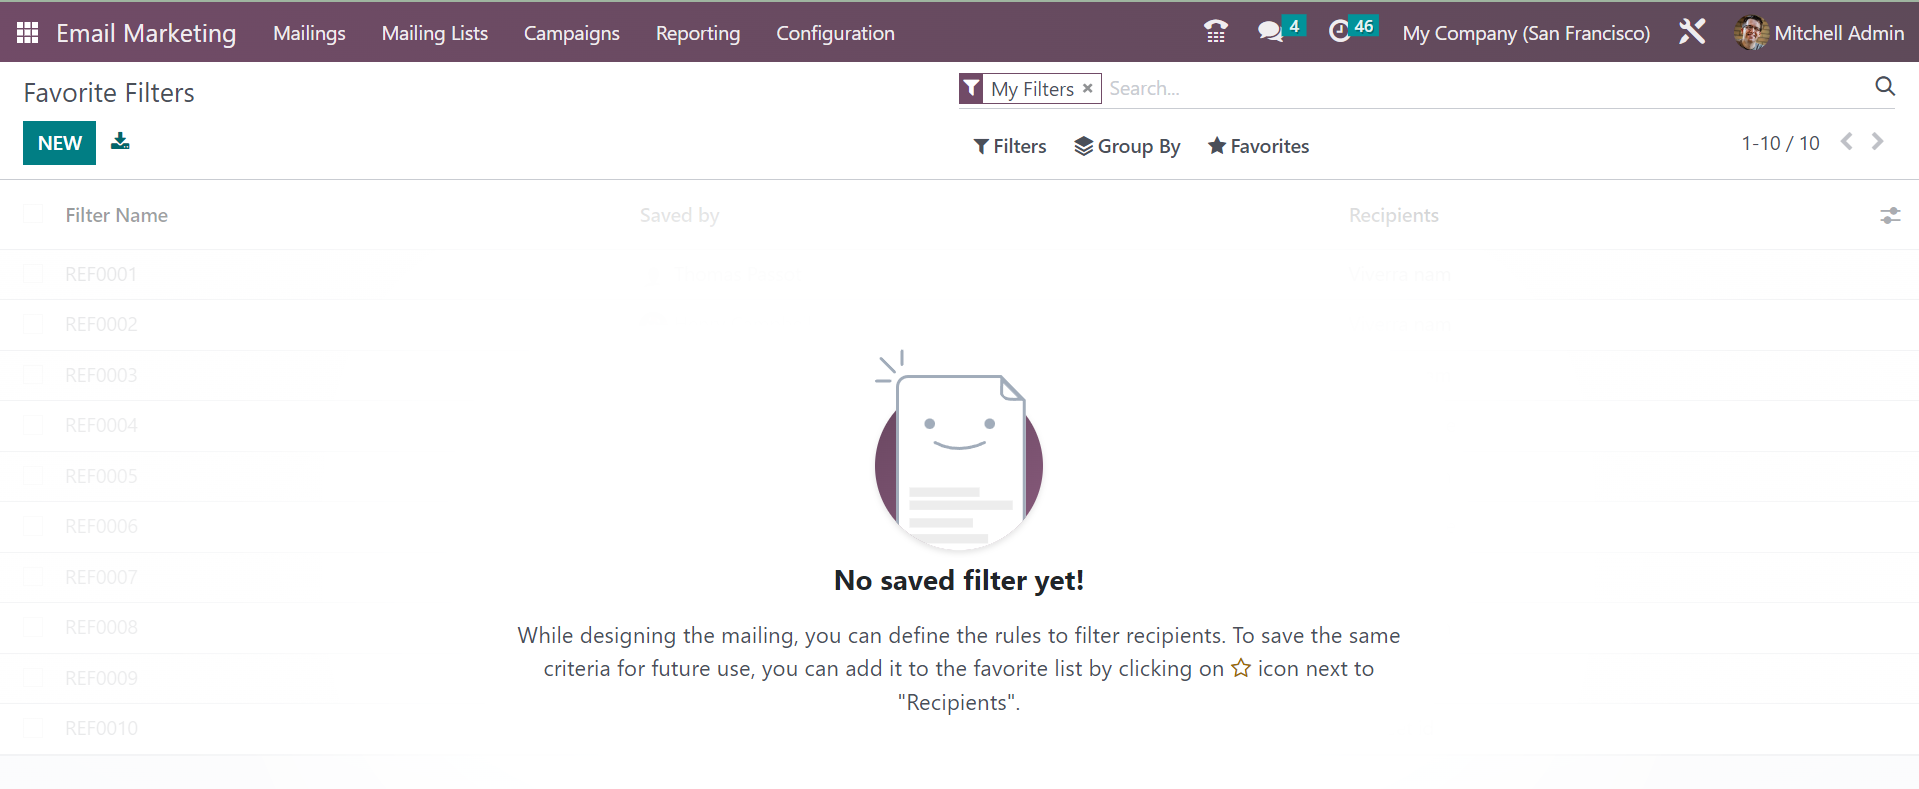Open the Reporting menu
The image size is (1919, 789).
[x=698, y=33]
